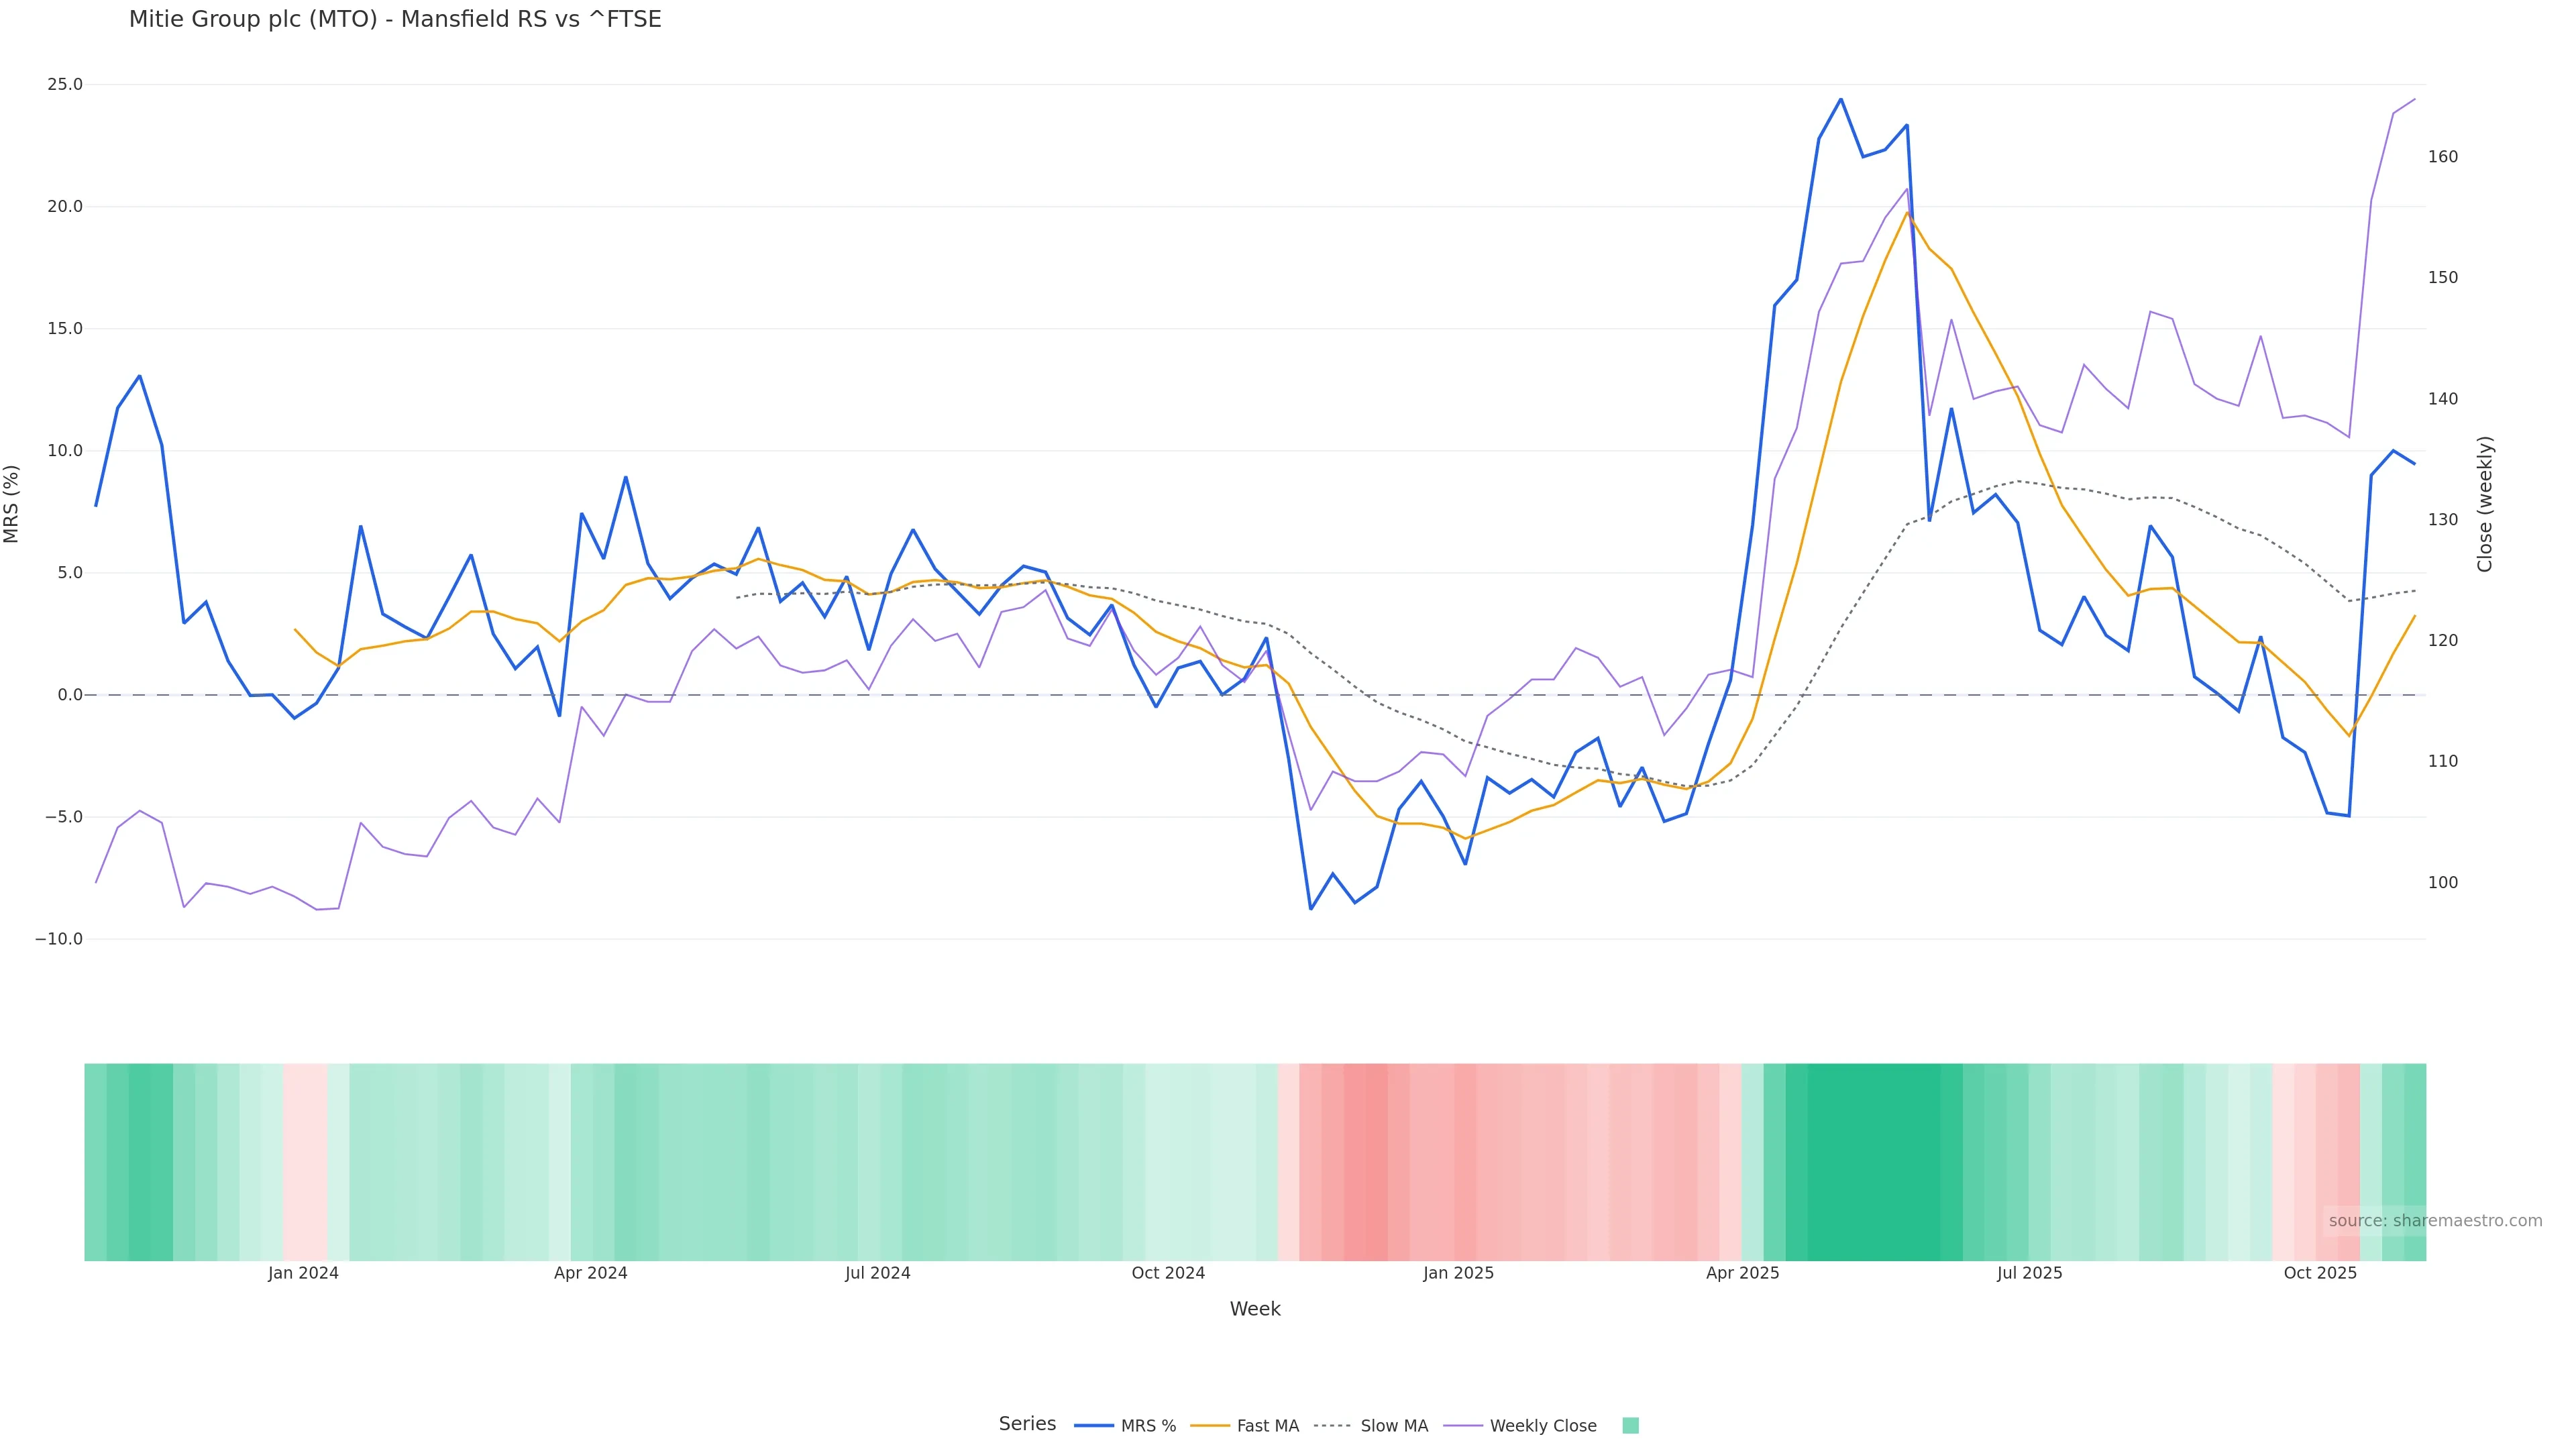The image size is (2576, 1449).
Task: Click the 160 tick on Close axis
Action: pos(2442,157)
